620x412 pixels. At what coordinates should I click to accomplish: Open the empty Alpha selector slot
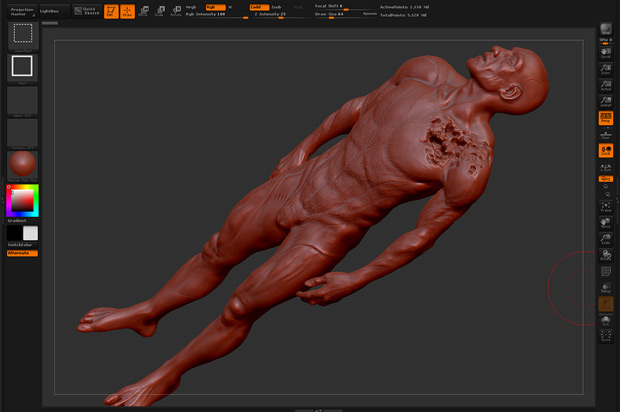[23, 101]
